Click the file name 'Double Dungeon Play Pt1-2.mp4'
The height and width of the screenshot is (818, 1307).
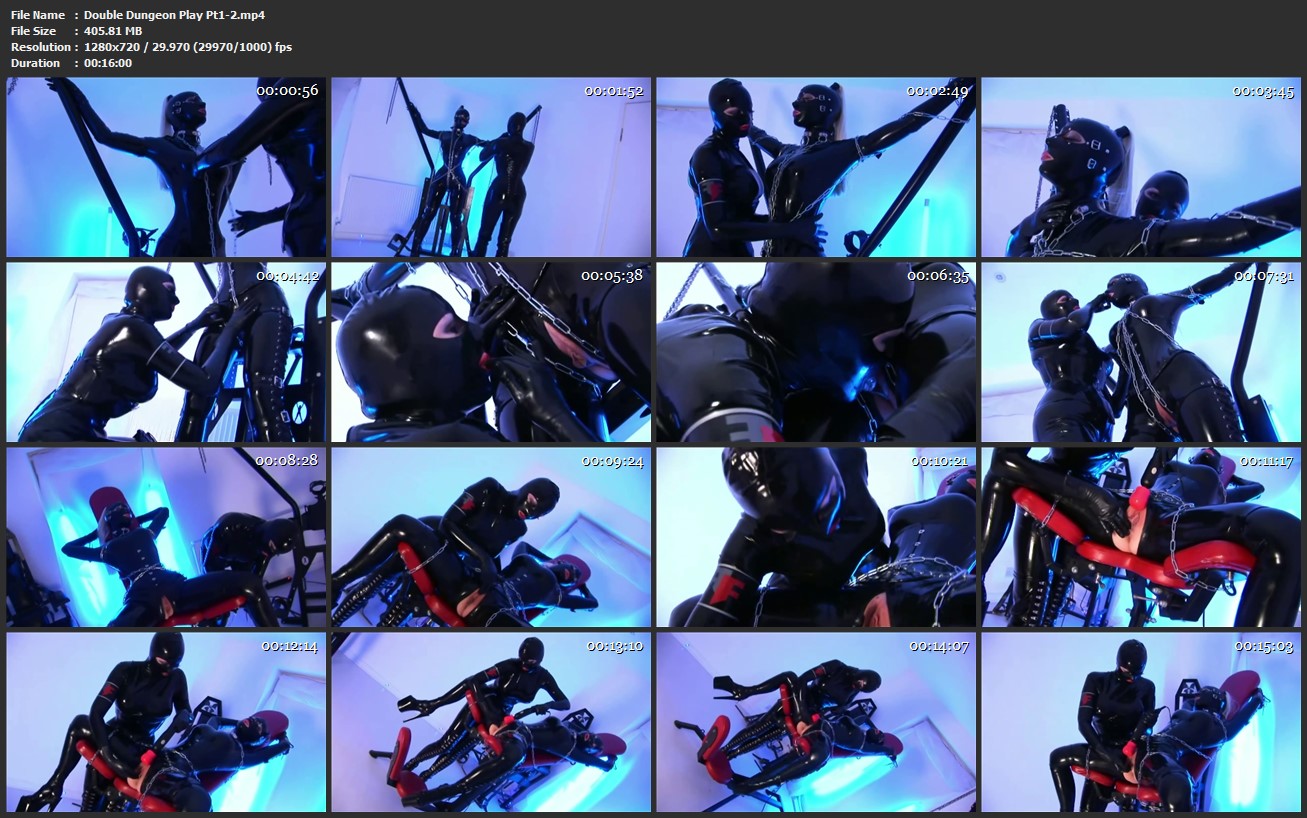pyautogui.click(x=174, y=15)
